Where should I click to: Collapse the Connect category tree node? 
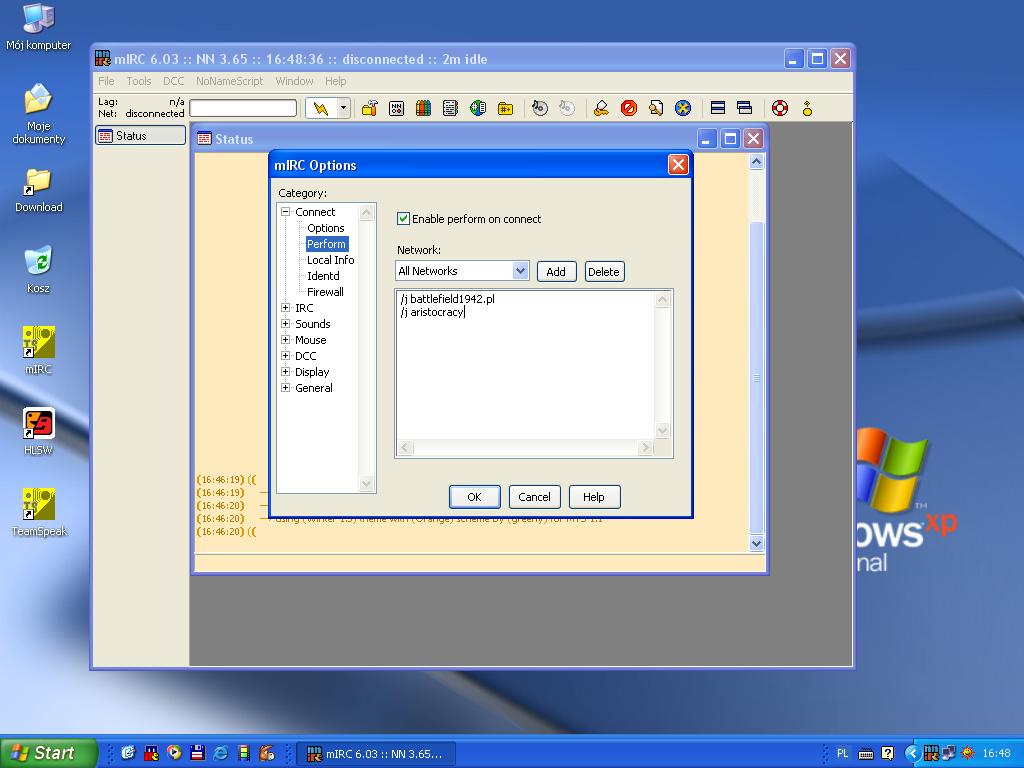pos(286,212)
